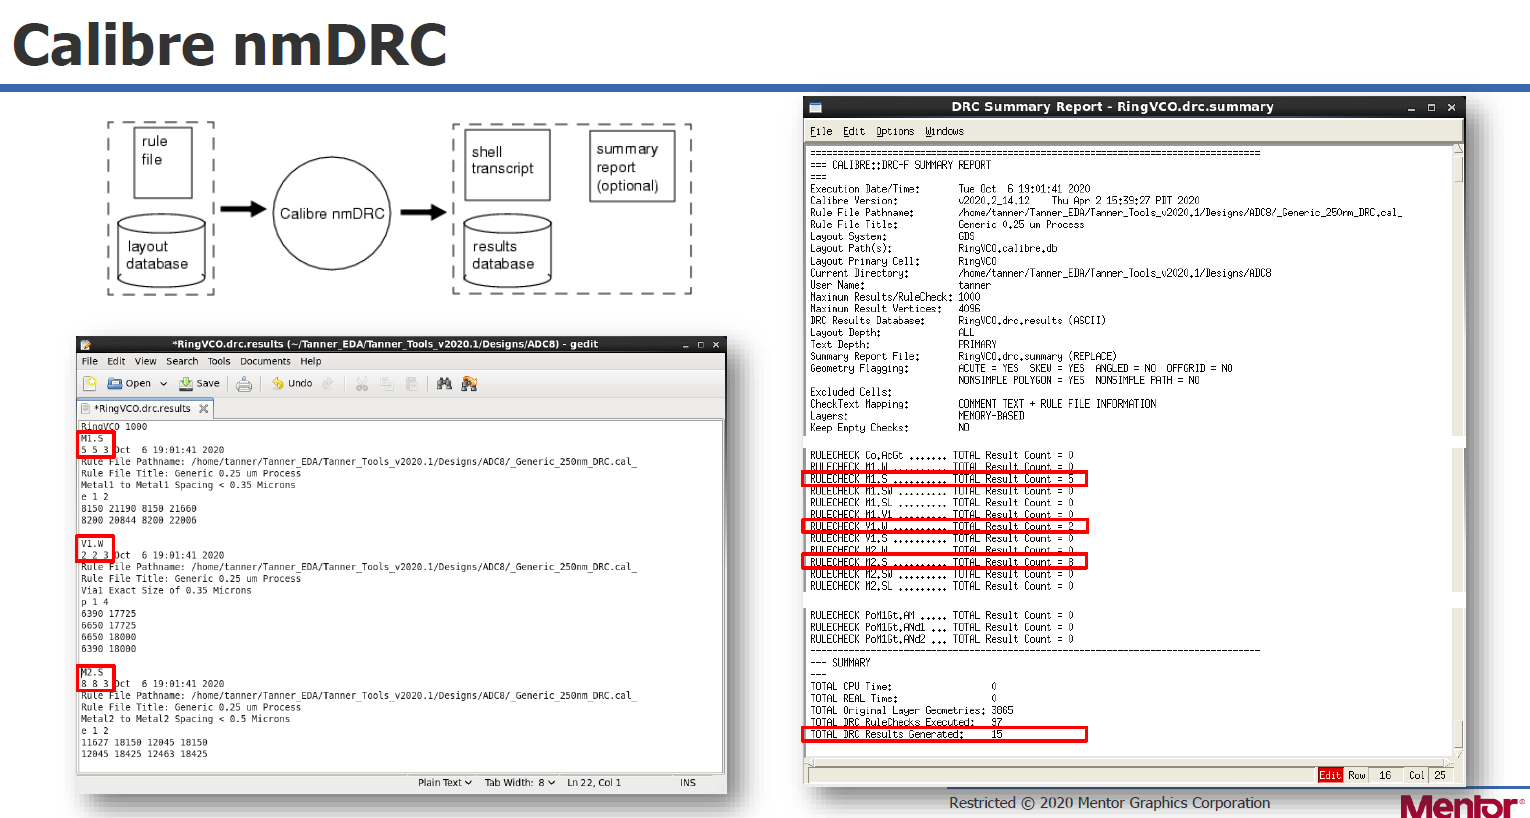Click the Row value field showing 16

1385,775
